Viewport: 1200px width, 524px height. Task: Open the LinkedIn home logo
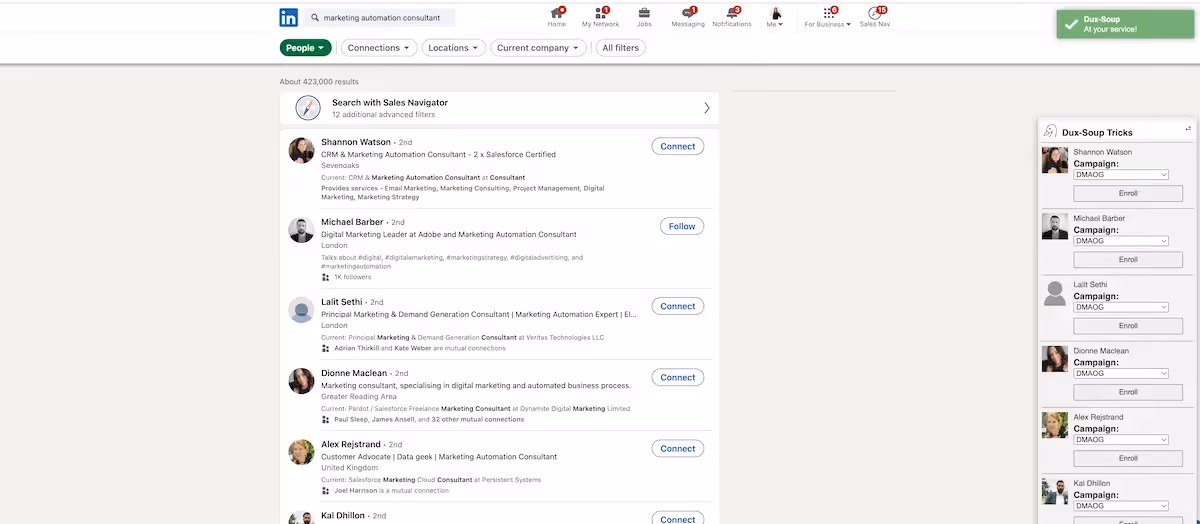[288, 17]
